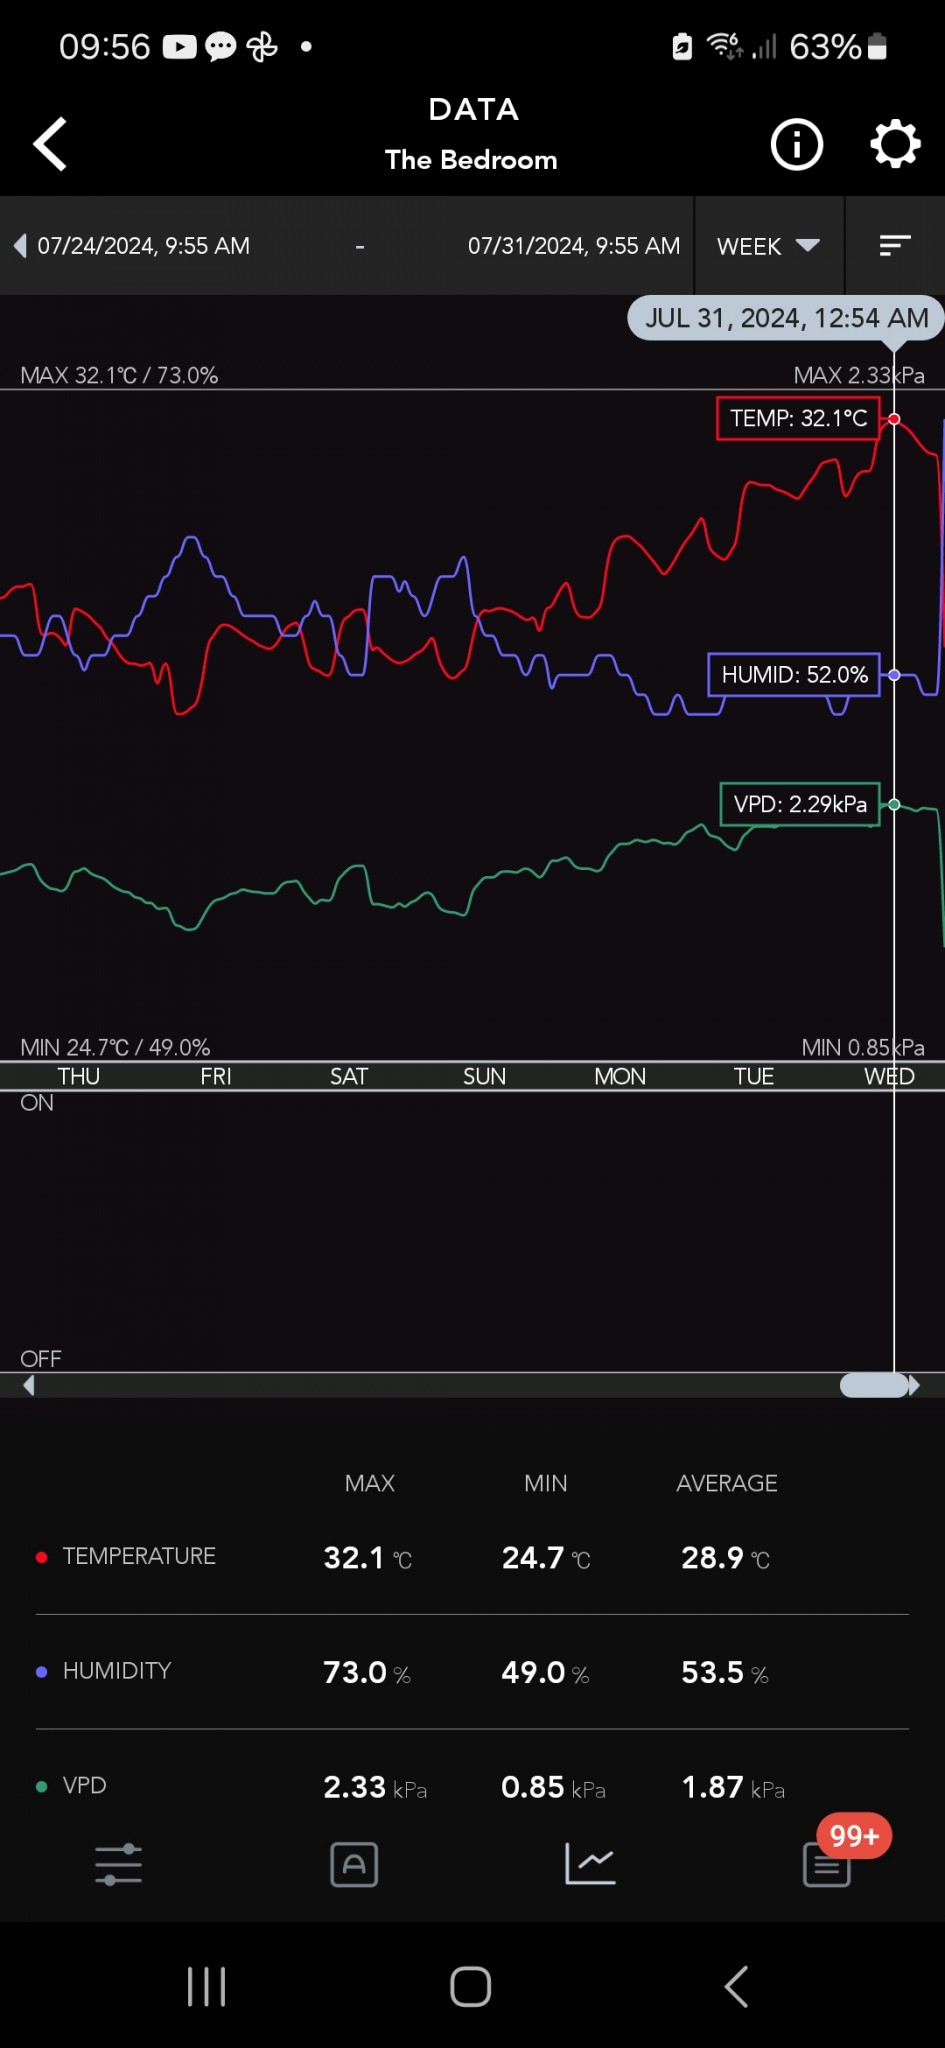Select the chart data tab icon
This screenshot has height=2048, width=945.
(x=590, y=1864)
